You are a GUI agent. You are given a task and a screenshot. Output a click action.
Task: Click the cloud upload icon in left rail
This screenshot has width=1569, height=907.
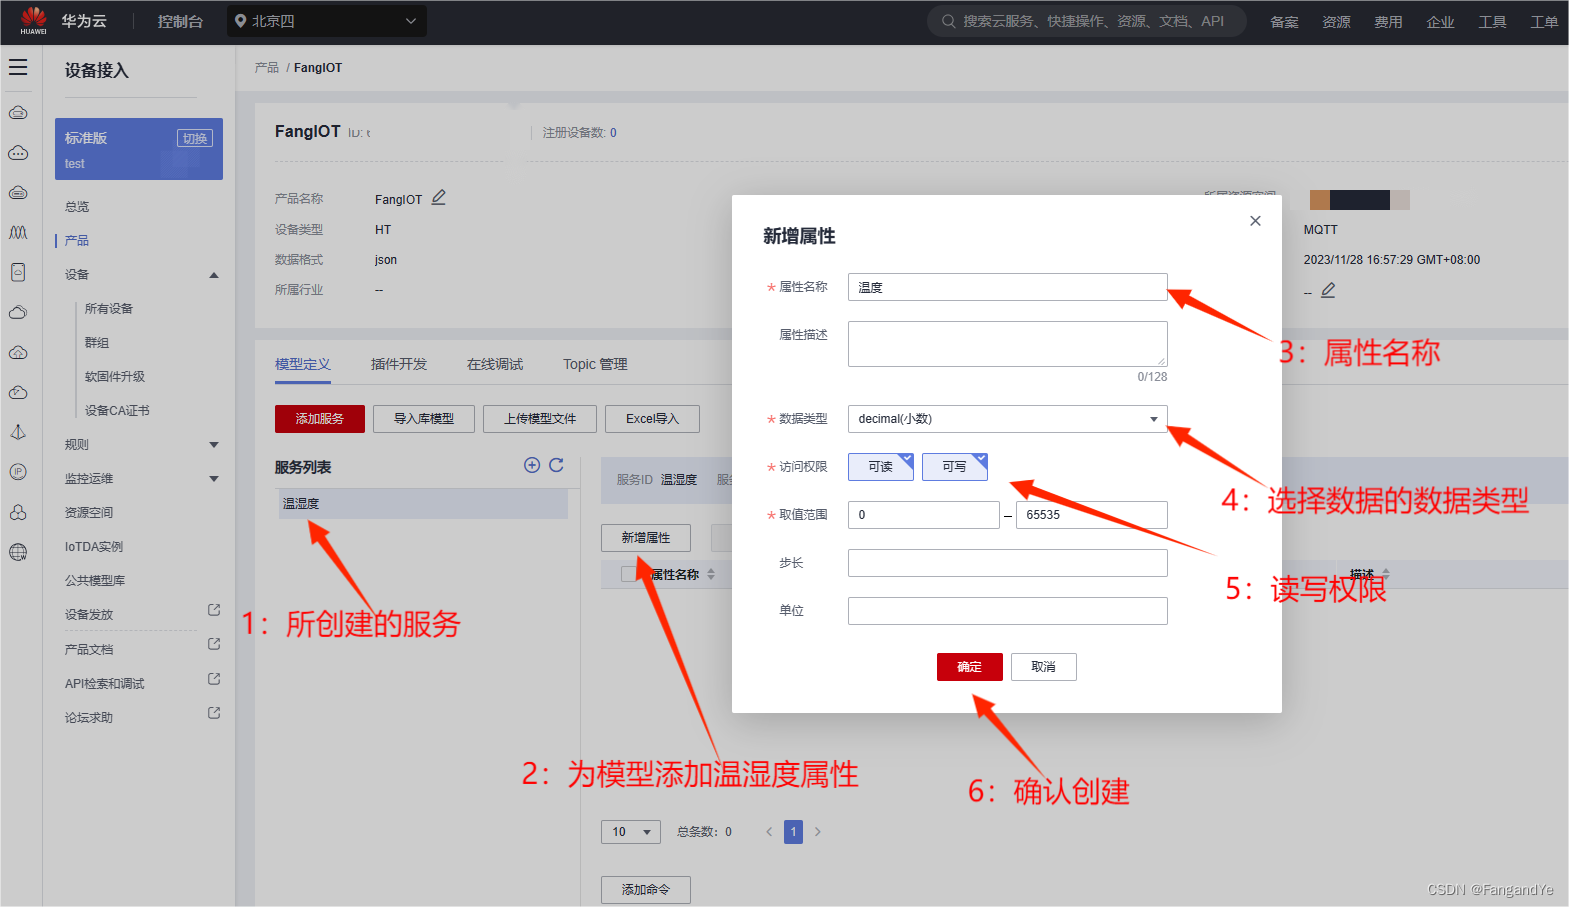18,353
